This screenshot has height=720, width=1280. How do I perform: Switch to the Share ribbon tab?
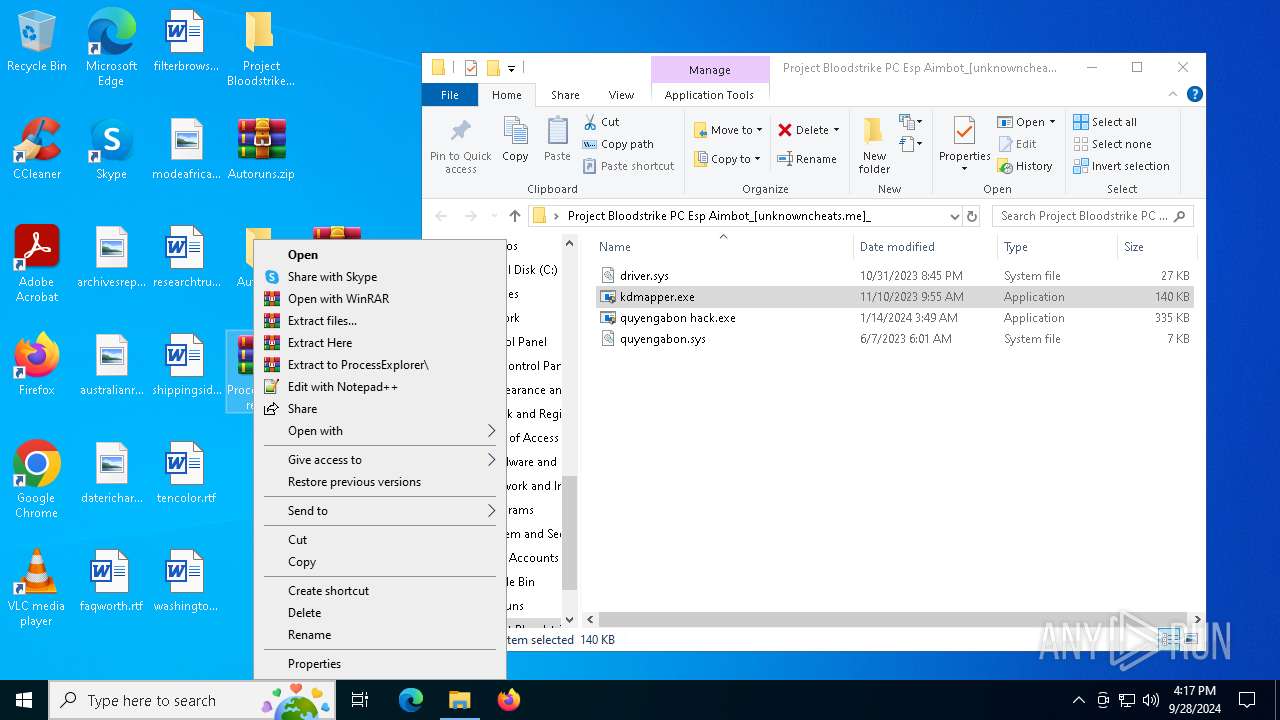pyautogui.click(x=565, y=95)
